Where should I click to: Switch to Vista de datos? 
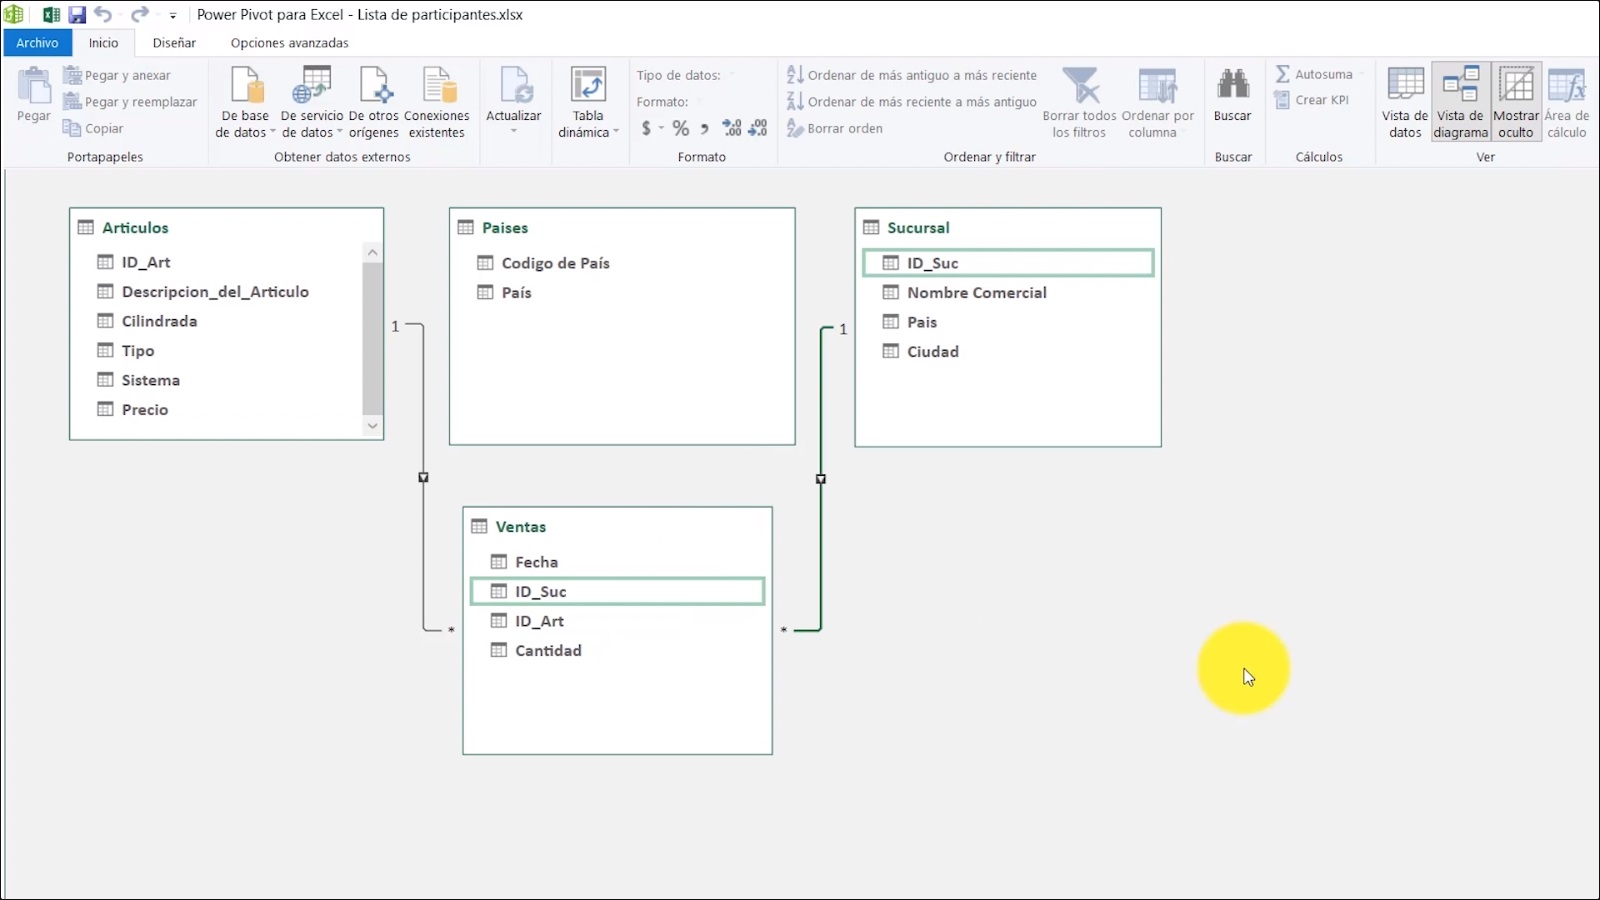(x=1405, y=102)
